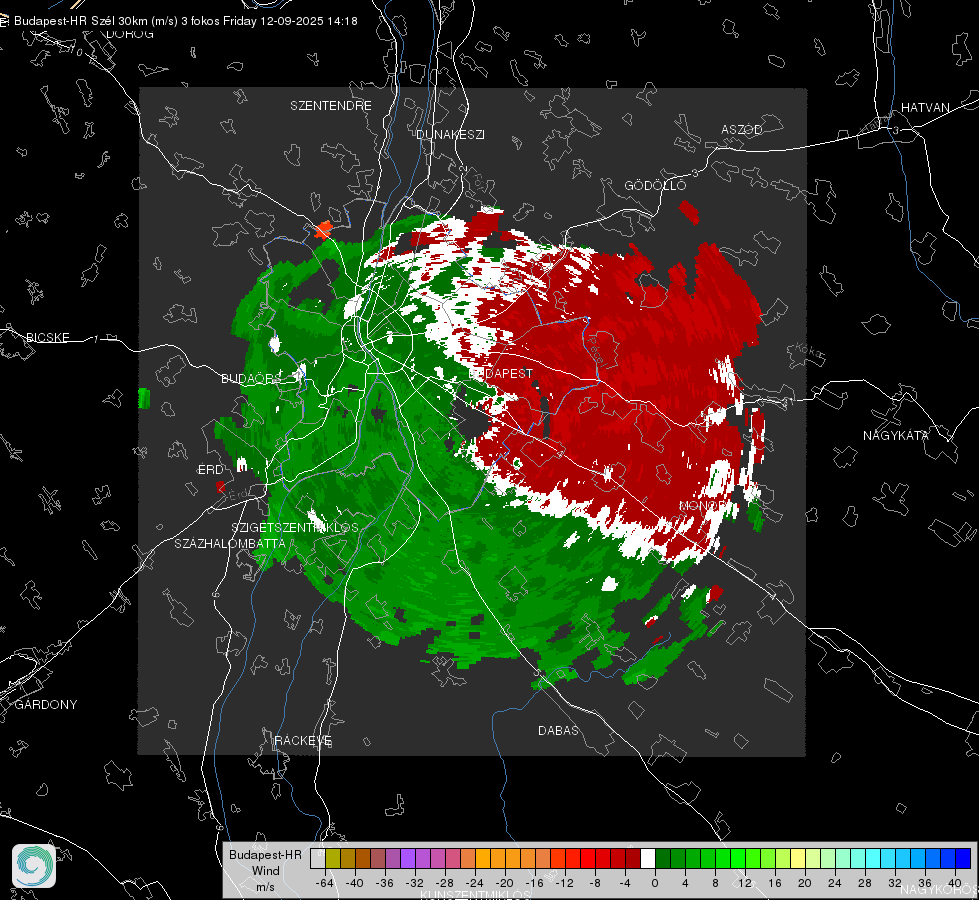Click the MONOR map label
Viewport: 979px width, 900px height.
(x=704, y=505)
